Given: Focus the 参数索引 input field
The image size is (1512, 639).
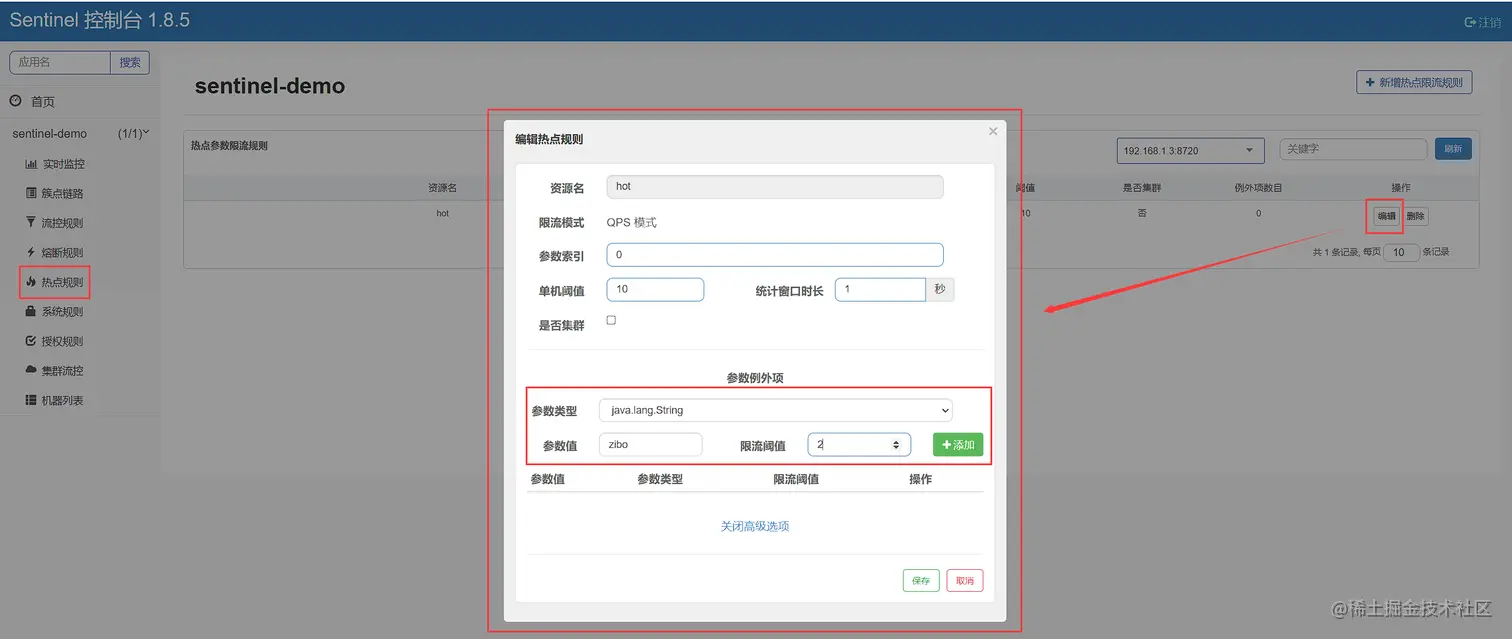Looking at the screenshot, I should pyautogui.click(x=775, y=255).
